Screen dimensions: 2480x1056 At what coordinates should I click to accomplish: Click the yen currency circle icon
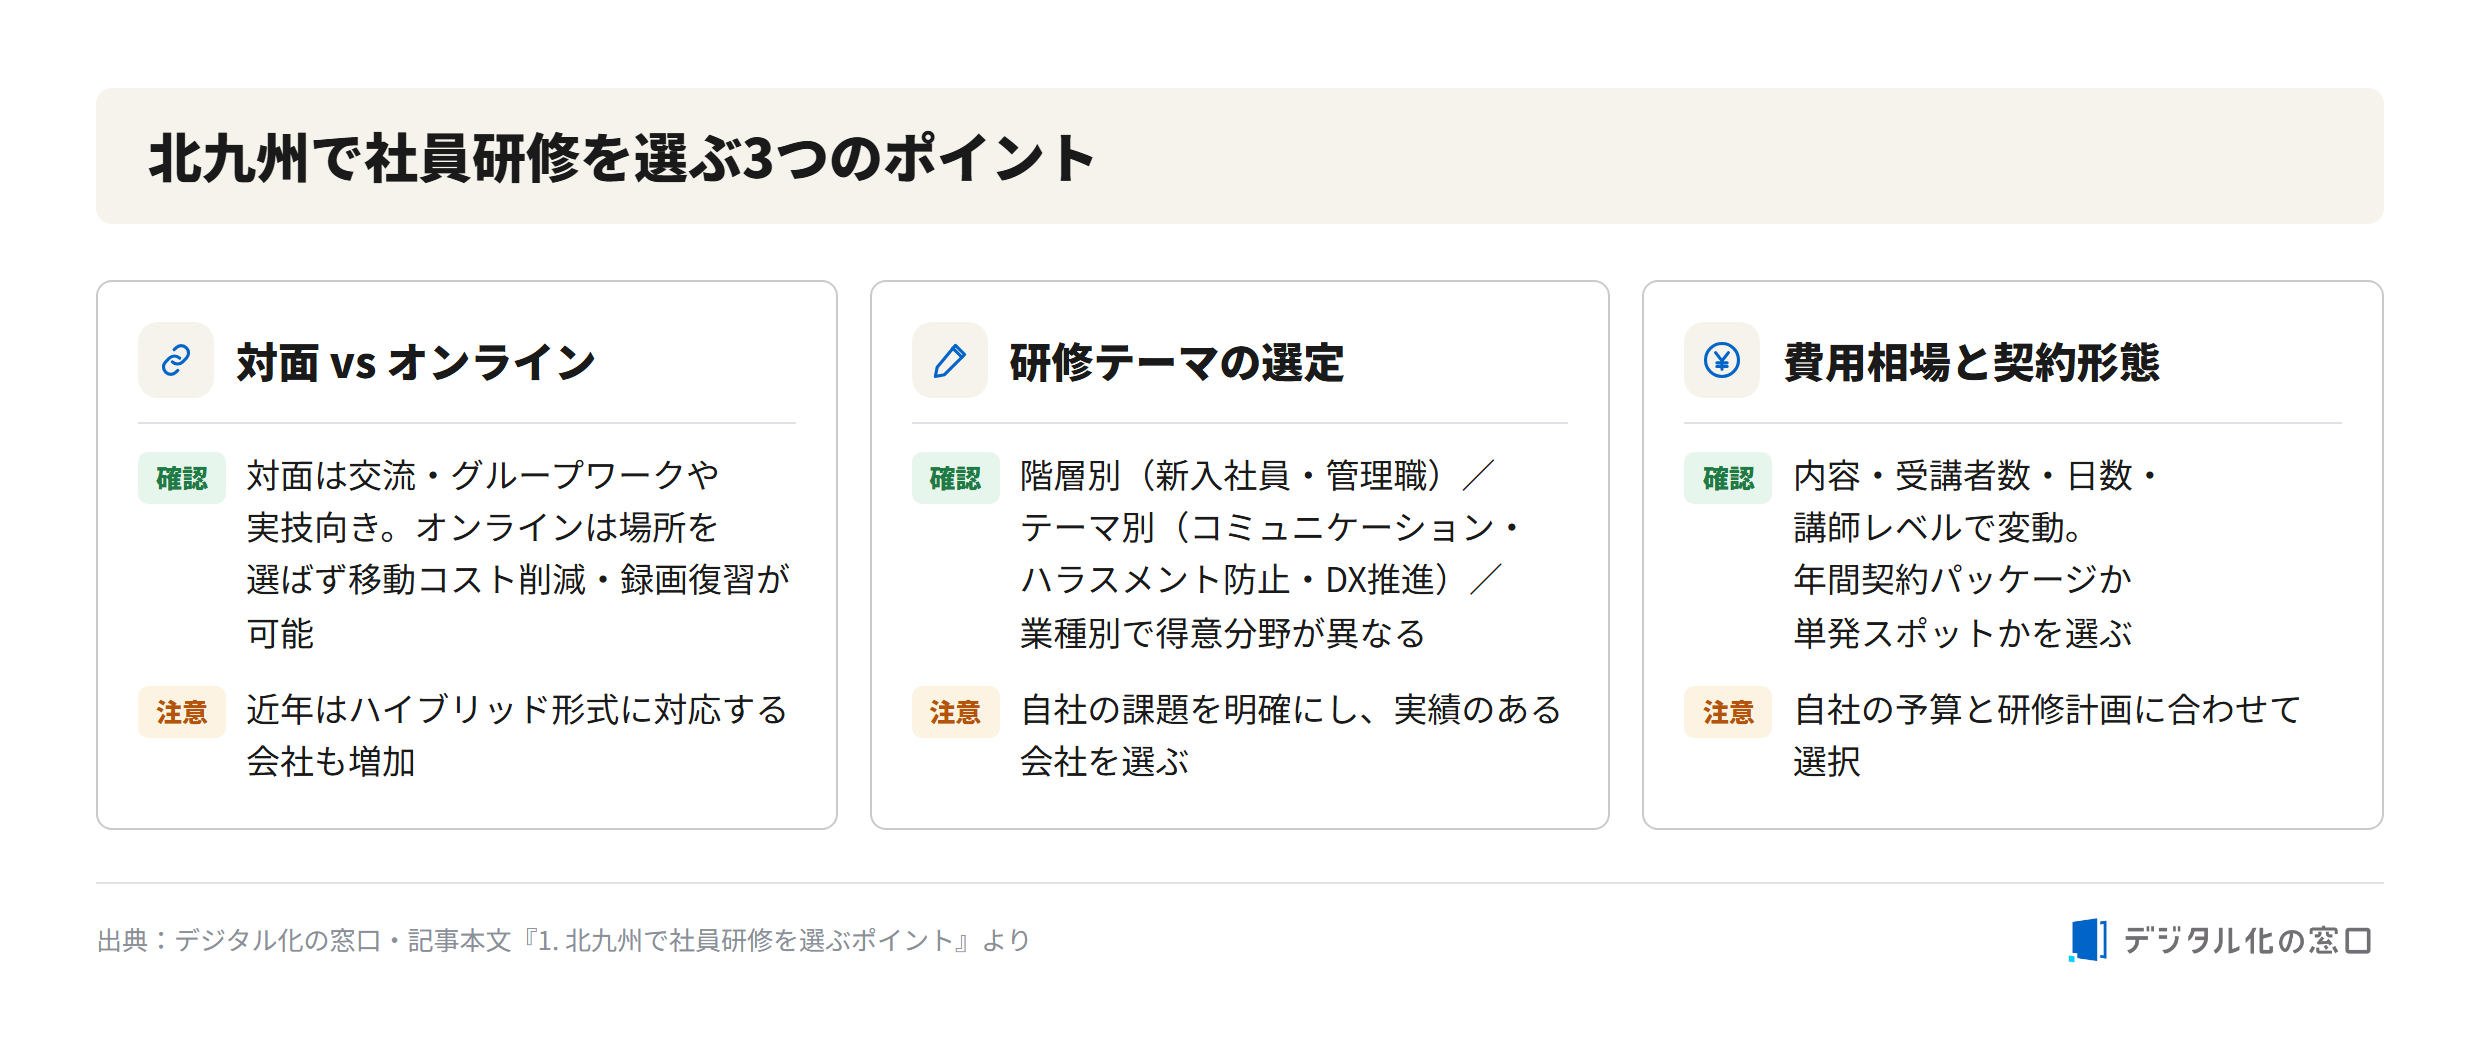pyautogui.click(x=1722, y=360)
